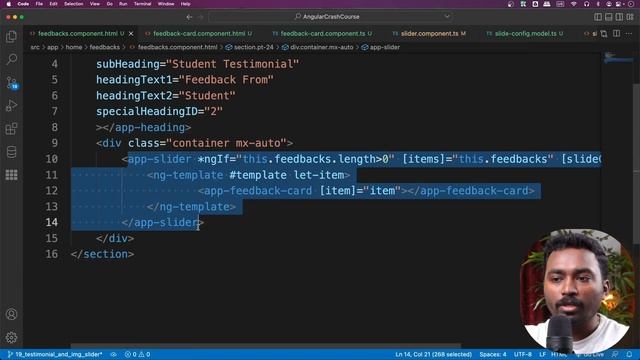Select 'feedbacks.component.html' breadcrumb segment
The width and height of the screenshot is (640, 360).
click(x=173, y=47)
